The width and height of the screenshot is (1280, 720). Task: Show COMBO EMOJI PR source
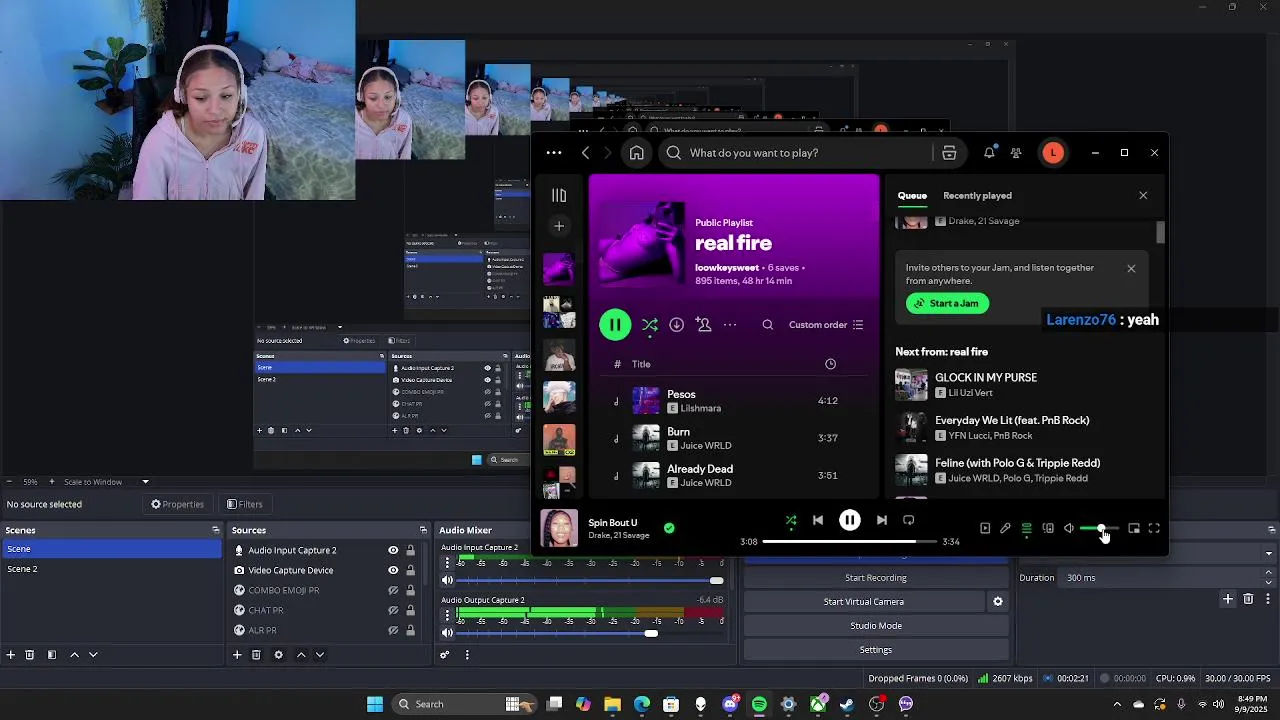coord(393,590)
